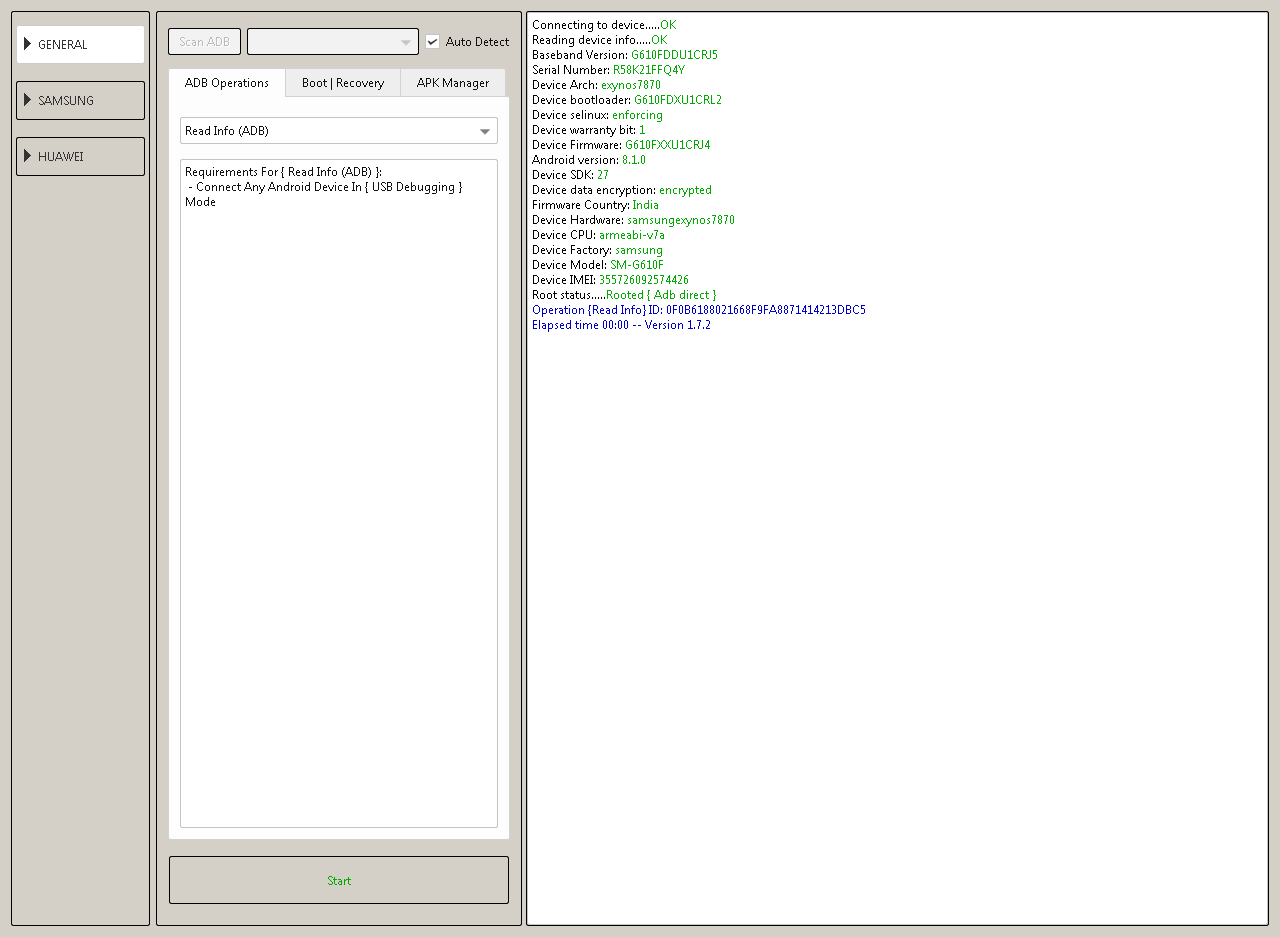Uncheck the Auto Detect checkbox
Image resolution: width=1280 pixels, height=937 pixels.
click(x=433, y=42)
